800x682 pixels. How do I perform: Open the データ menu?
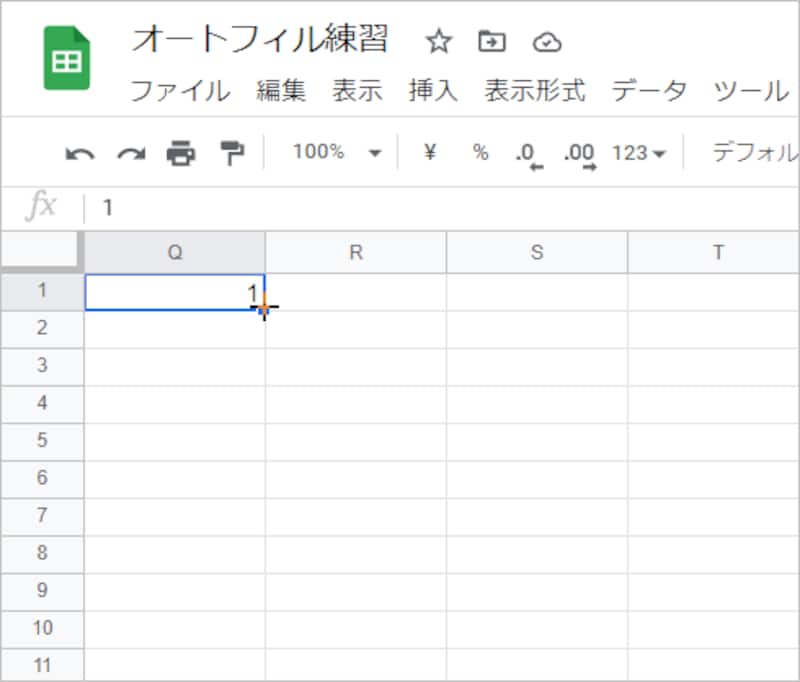pos(649,91)
